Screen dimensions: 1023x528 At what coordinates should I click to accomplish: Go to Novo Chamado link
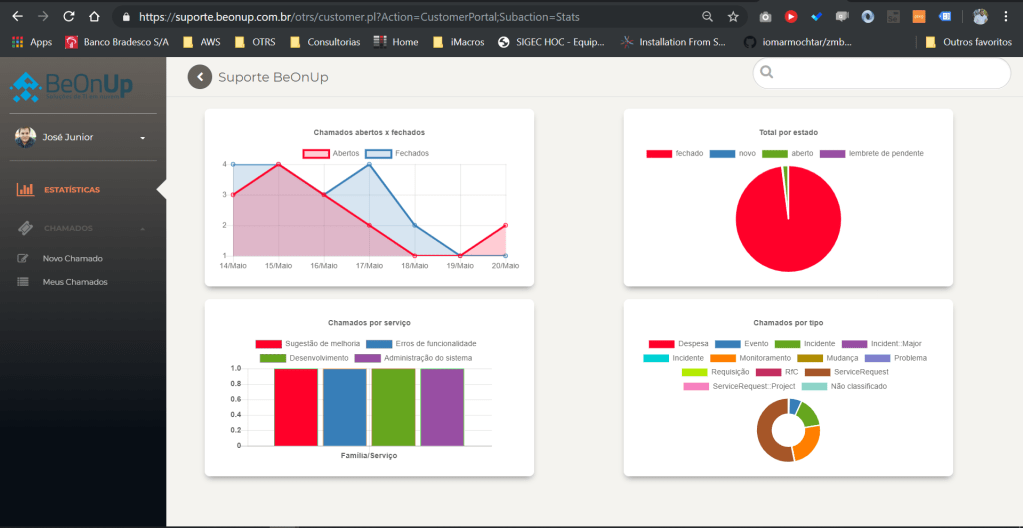pos(72,258)
